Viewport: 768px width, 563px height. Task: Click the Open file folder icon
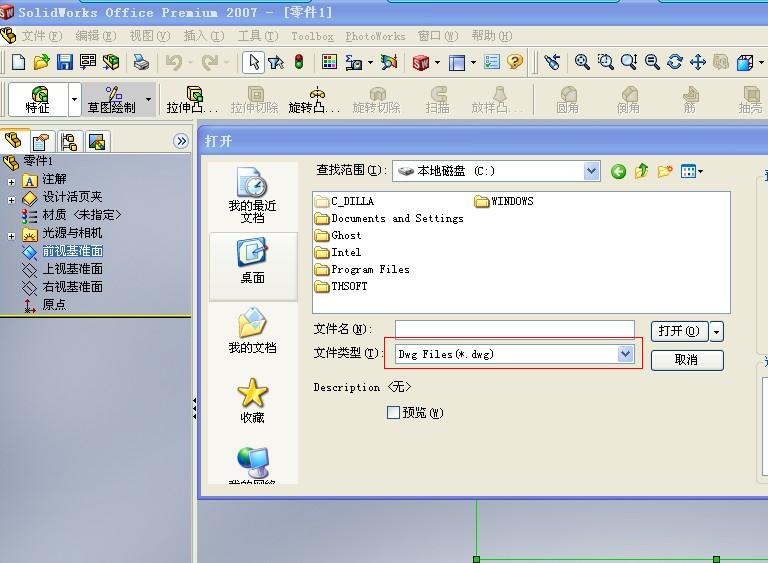(42, 62)
